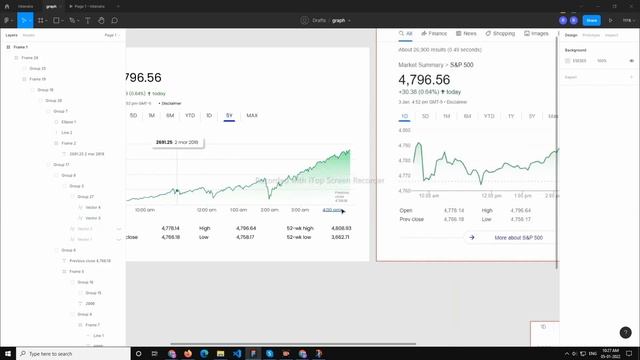Select the Comment tool
Image resolution: width=640 pixels, height=360 pixels.
[115, 20]
